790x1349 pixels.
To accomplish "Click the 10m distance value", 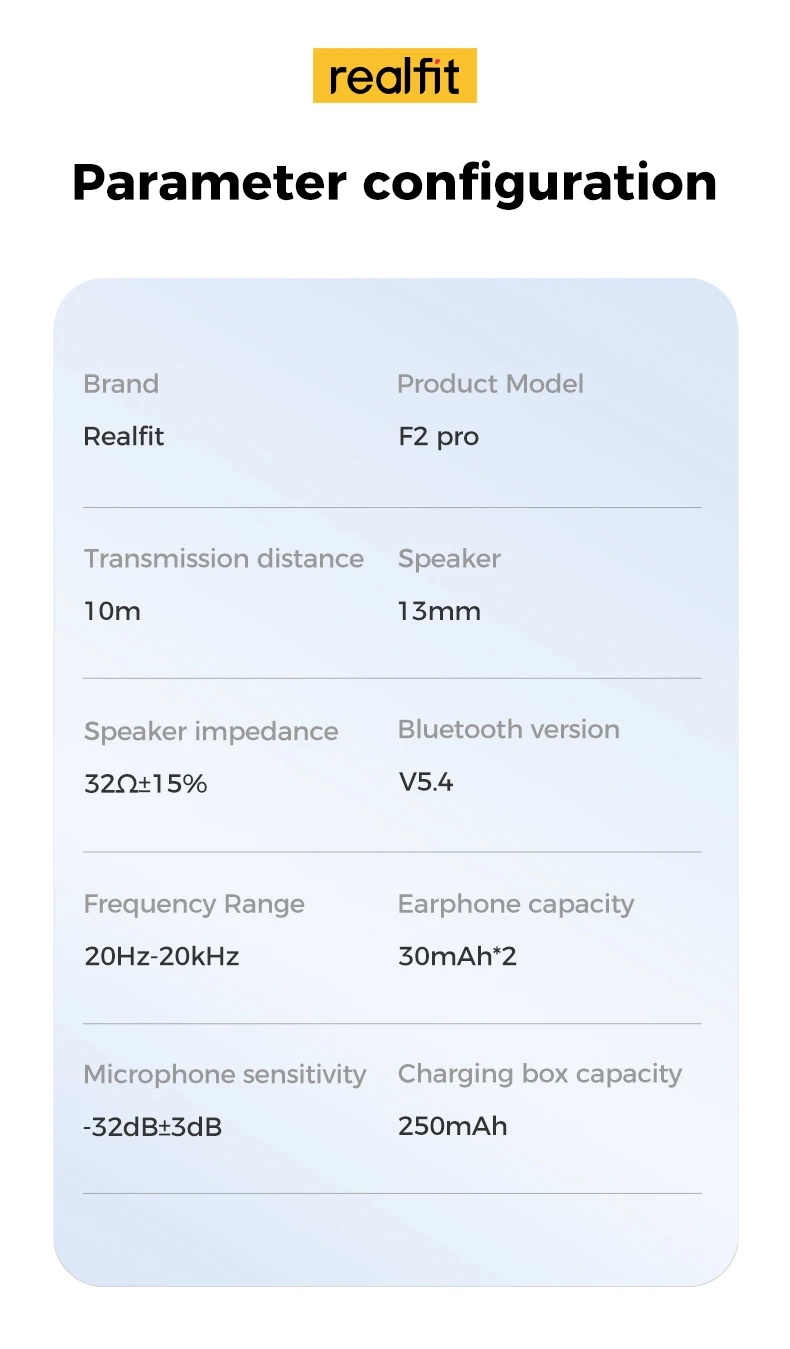I will (x=112, y=611).
